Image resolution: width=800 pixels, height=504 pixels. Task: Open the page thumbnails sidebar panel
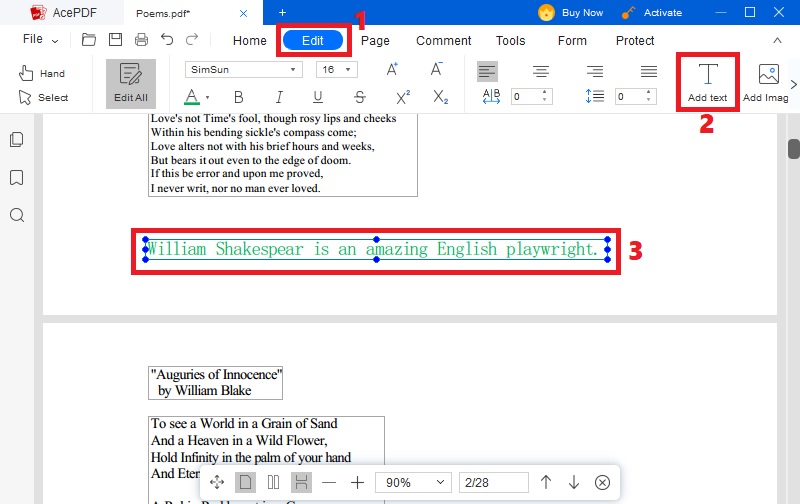pos(17,139)
